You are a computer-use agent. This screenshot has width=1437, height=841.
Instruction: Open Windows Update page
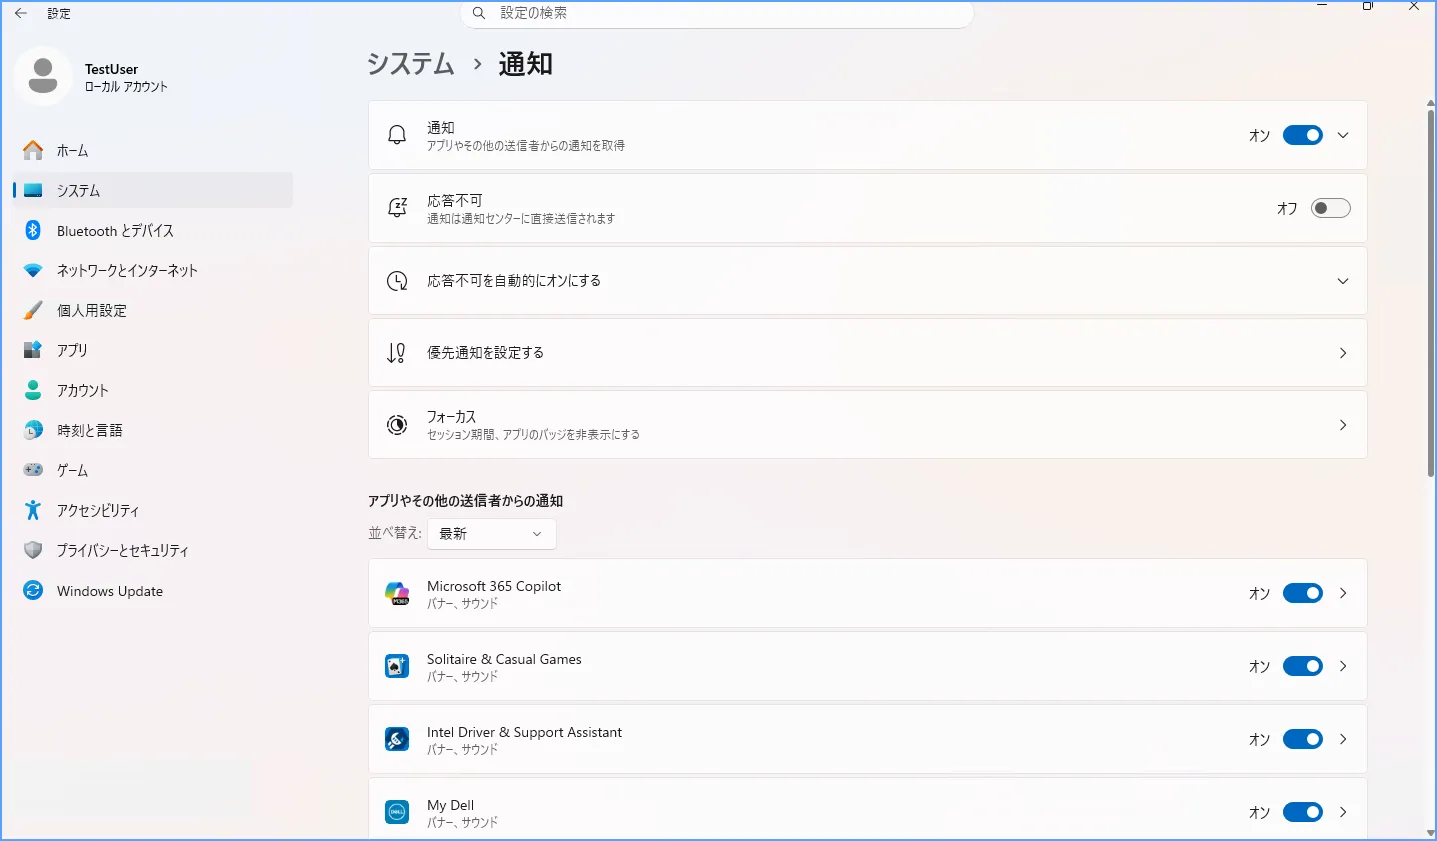tap(153, 591)
